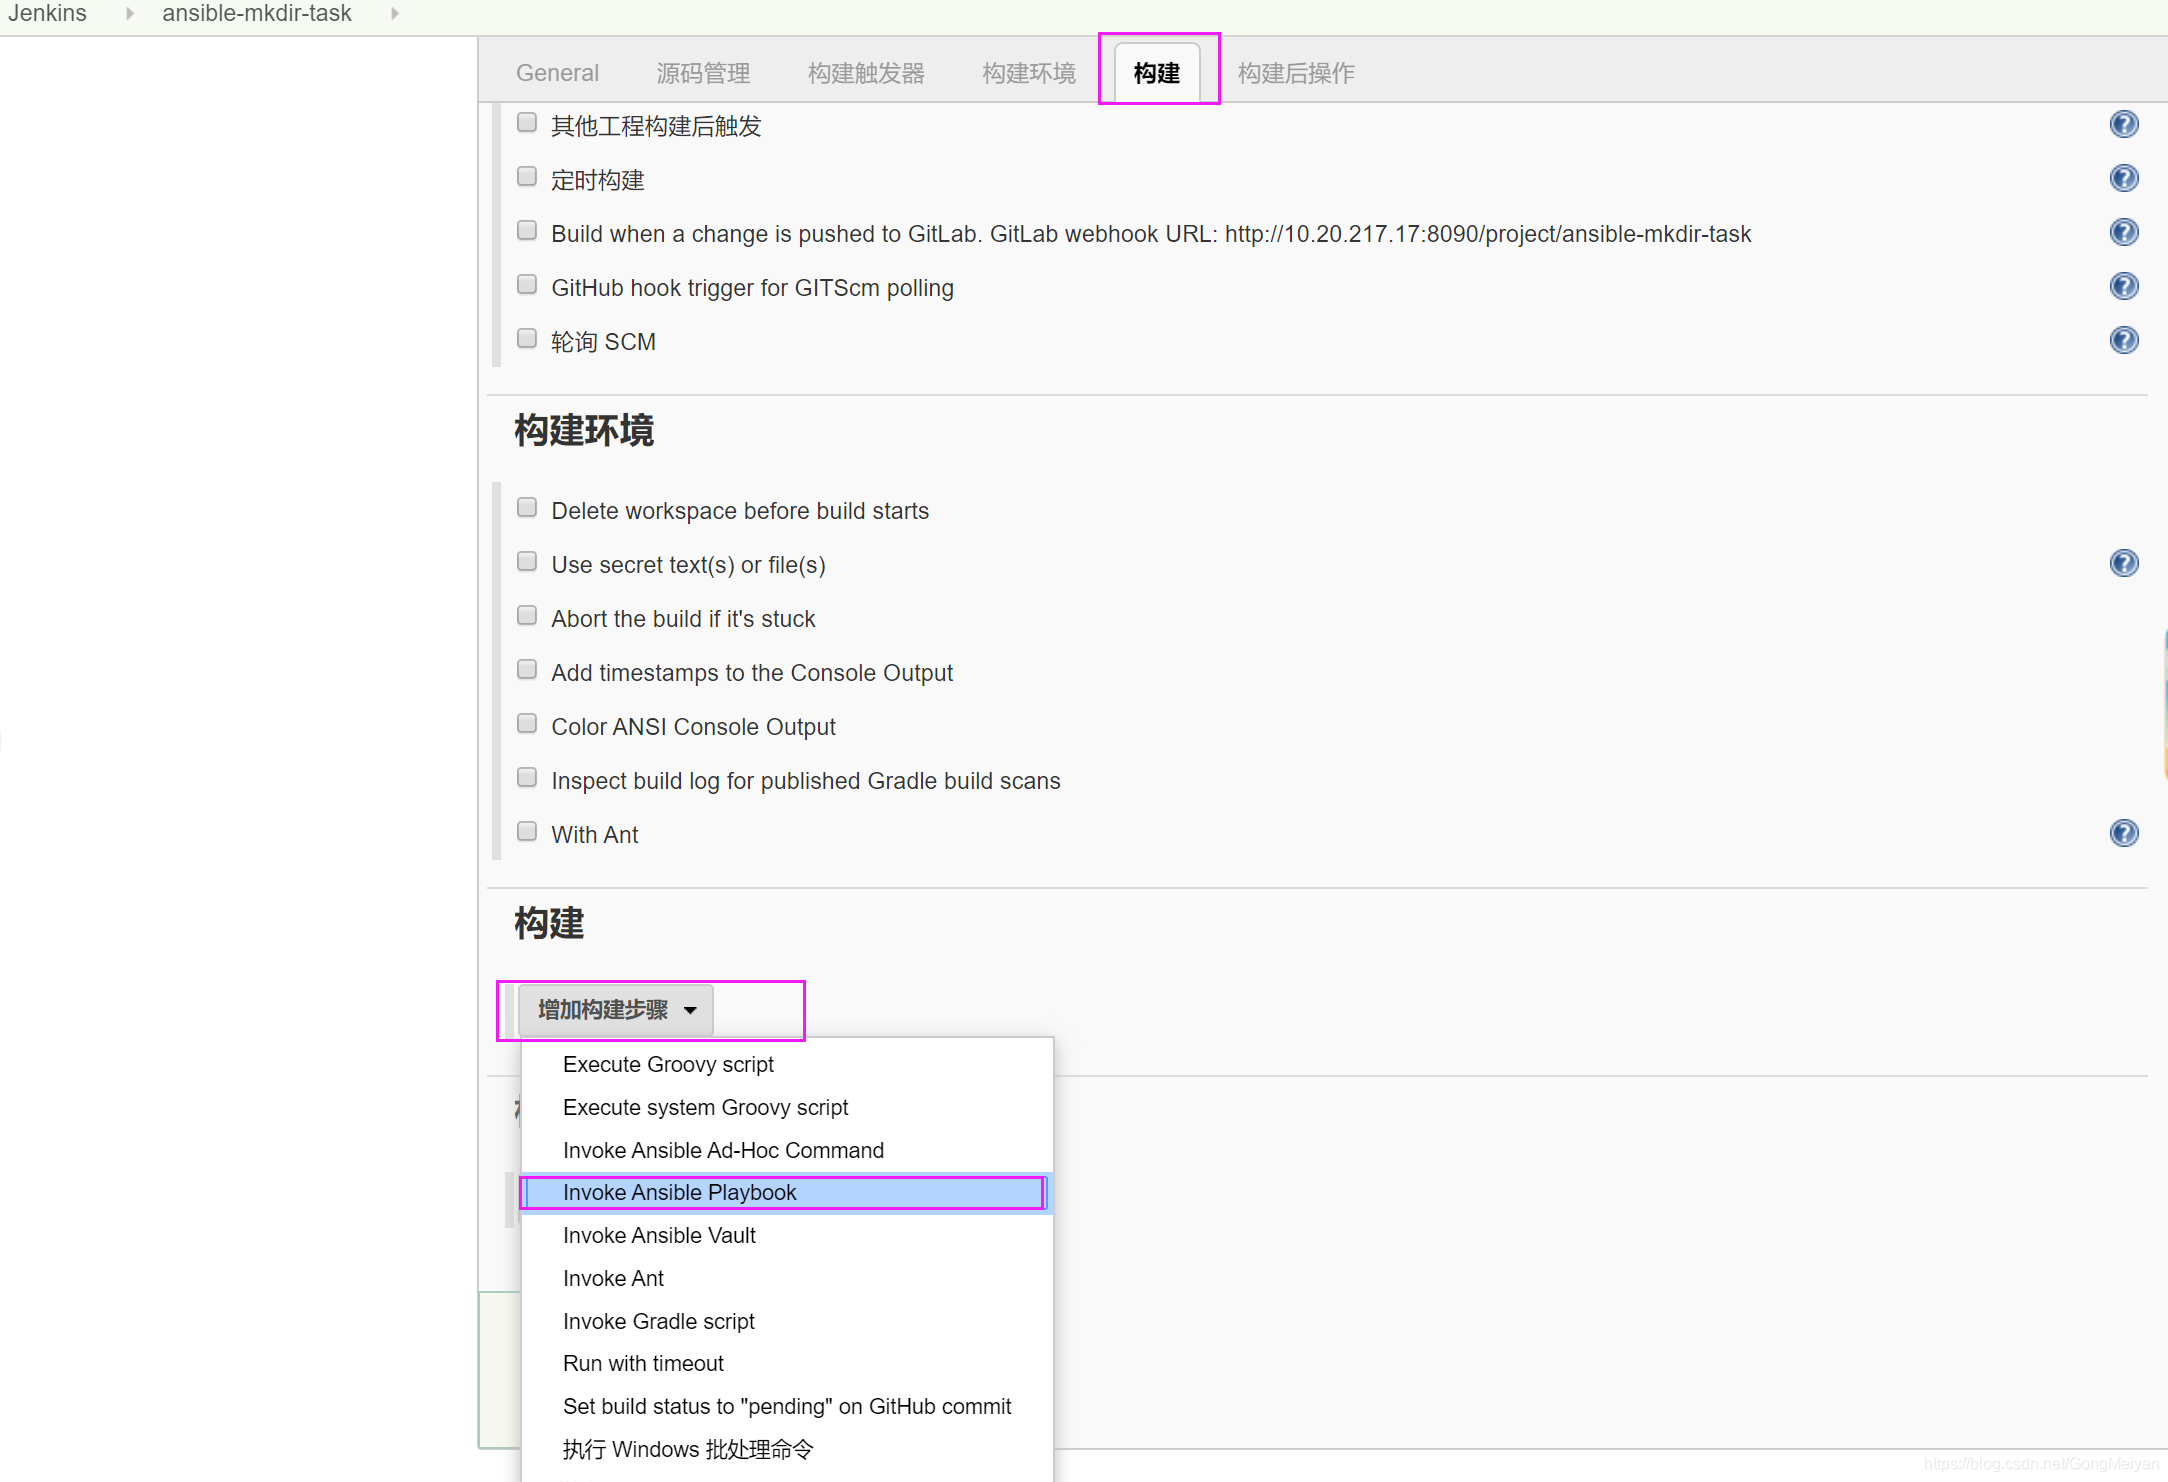
Task: Check GitHub hook trigger for GITScm polling
Action: (527, 284)
